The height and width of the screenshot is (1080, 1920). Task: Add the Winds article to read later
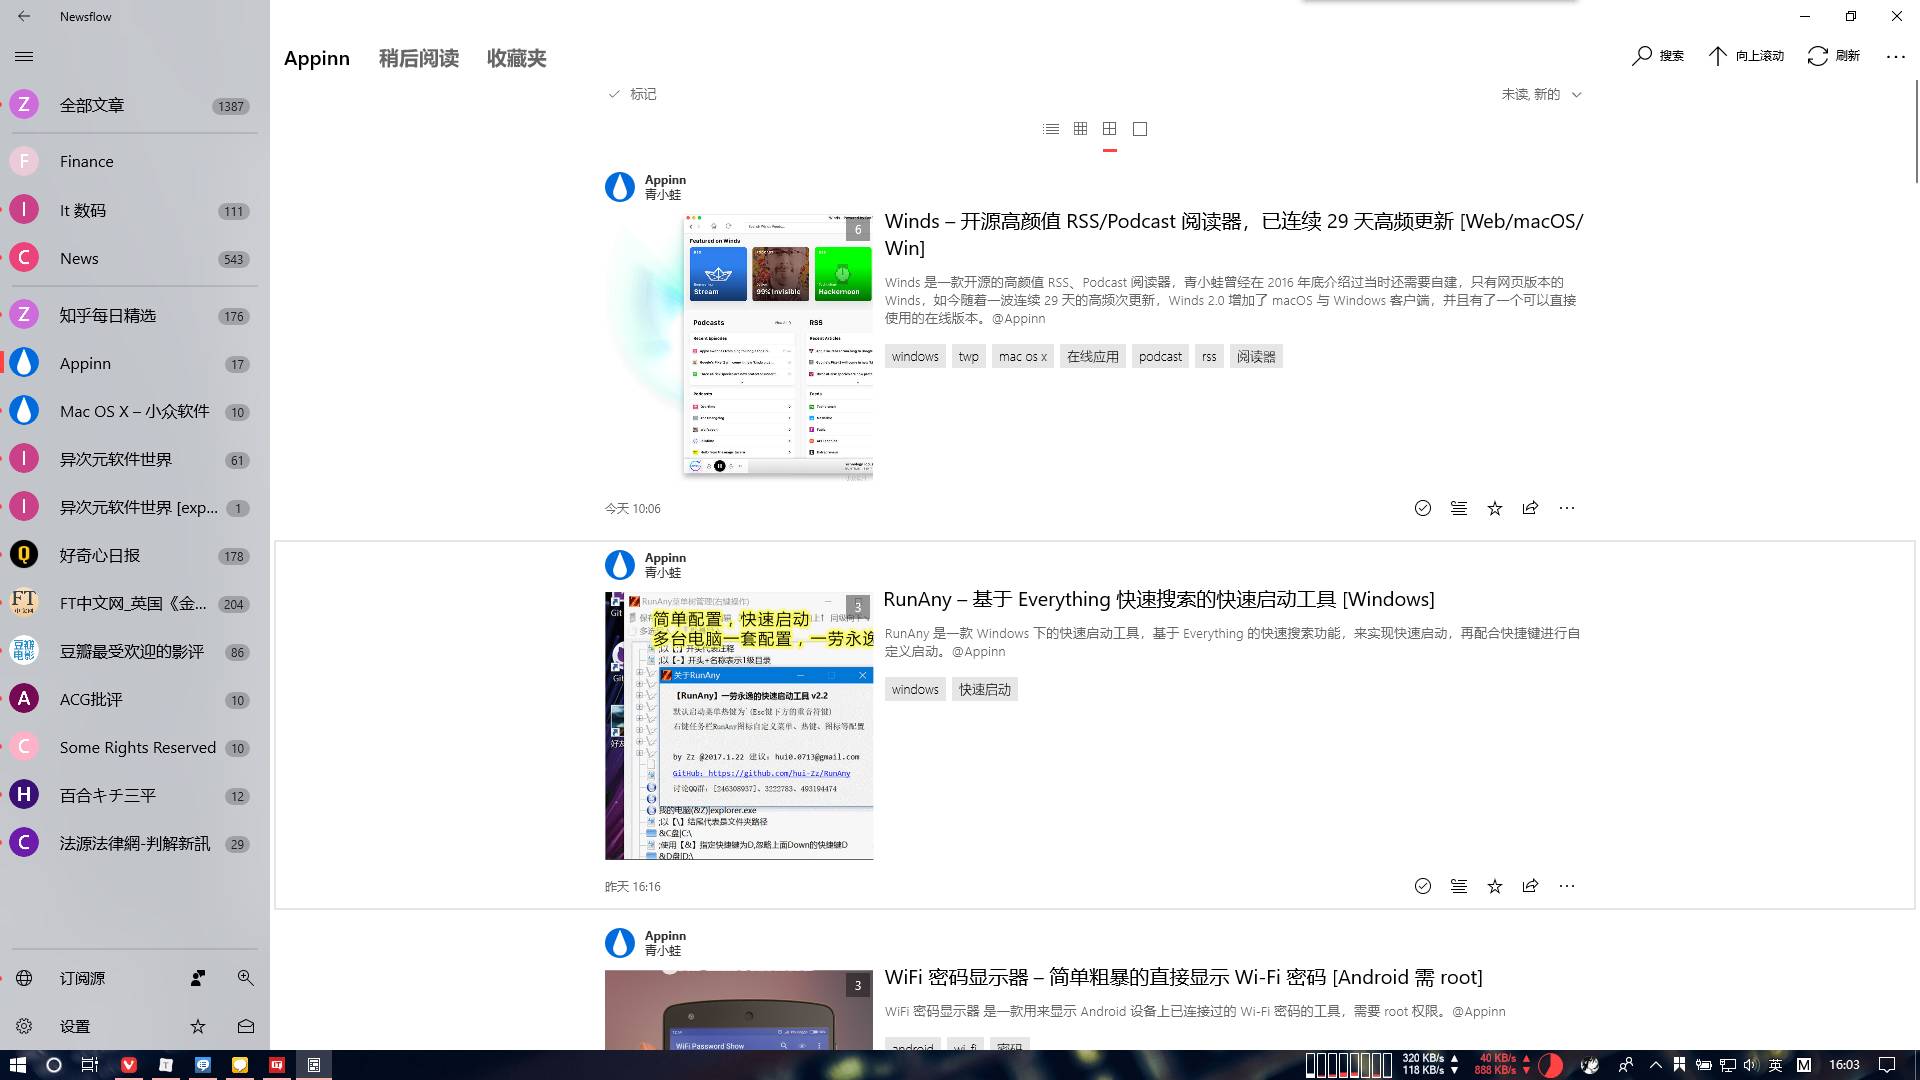pos(1459,508)
